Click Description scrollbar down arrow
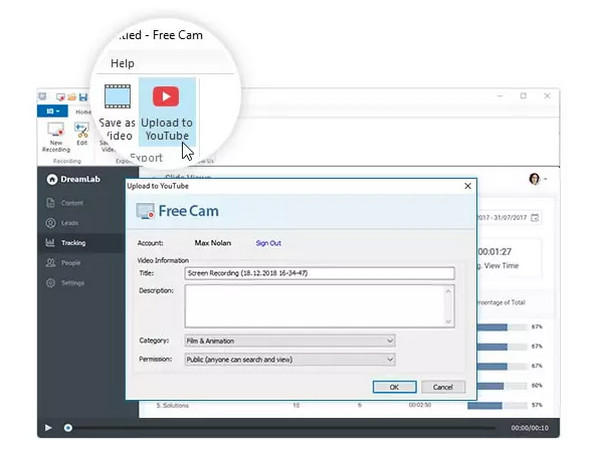 [x=448, y=321]
